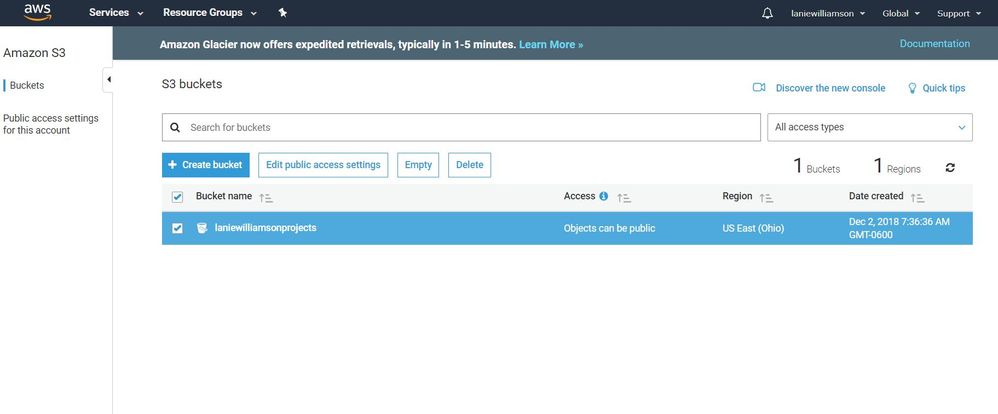Click the lightbulb Quick tips icon
The width and height of the screenshot is (998, 414).
click(912, 88)
